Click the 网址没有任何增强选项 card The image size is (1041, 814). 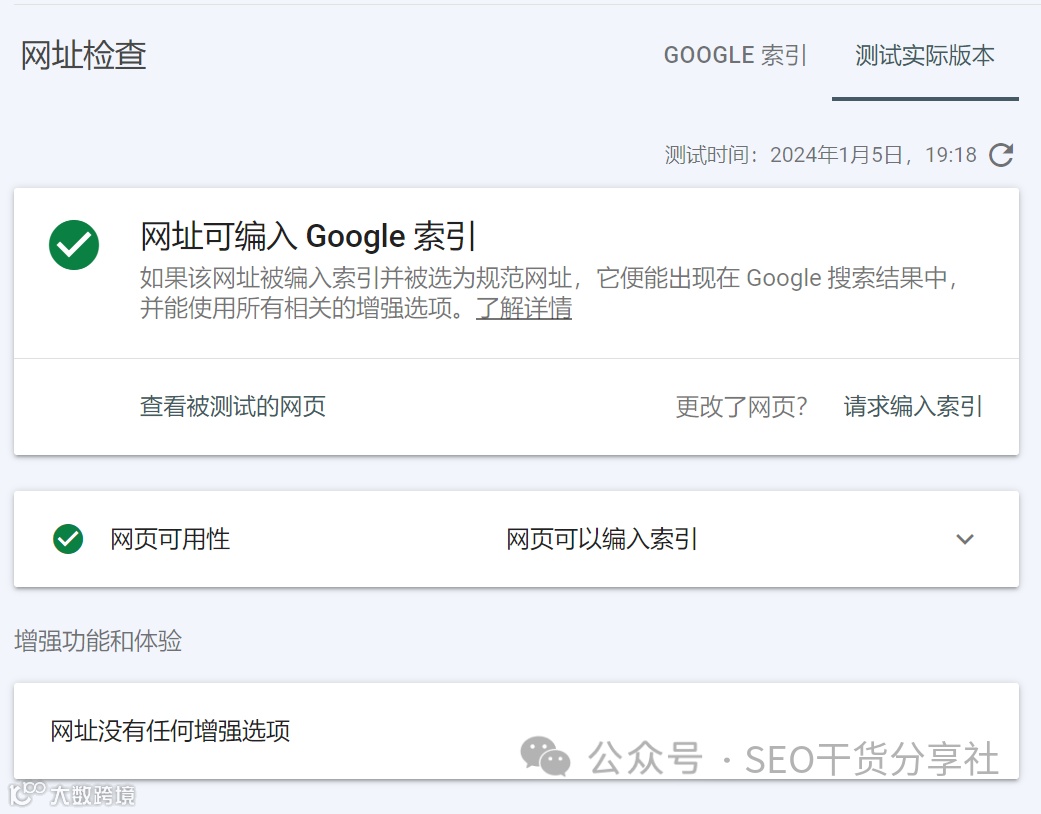[x=170, y=731]
